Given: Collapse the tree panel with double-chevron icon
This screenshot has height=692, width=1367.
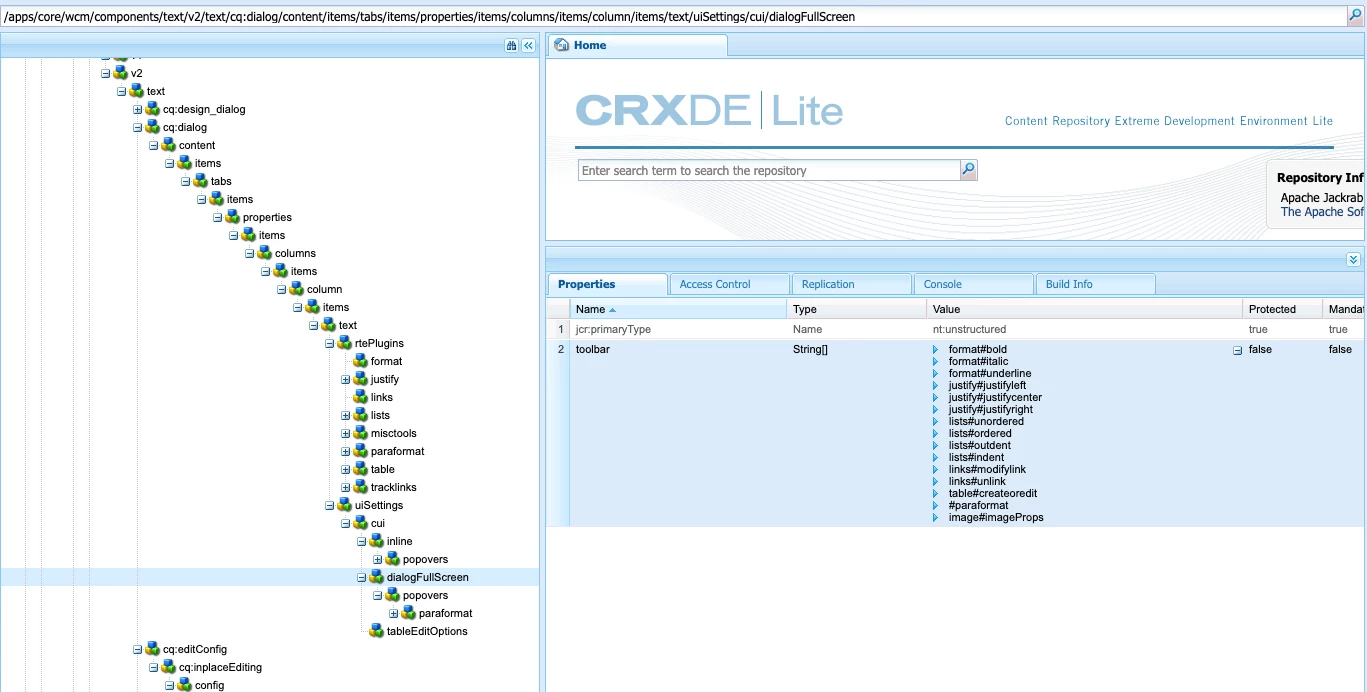Looking at the screenshot, I should (528, 45).
